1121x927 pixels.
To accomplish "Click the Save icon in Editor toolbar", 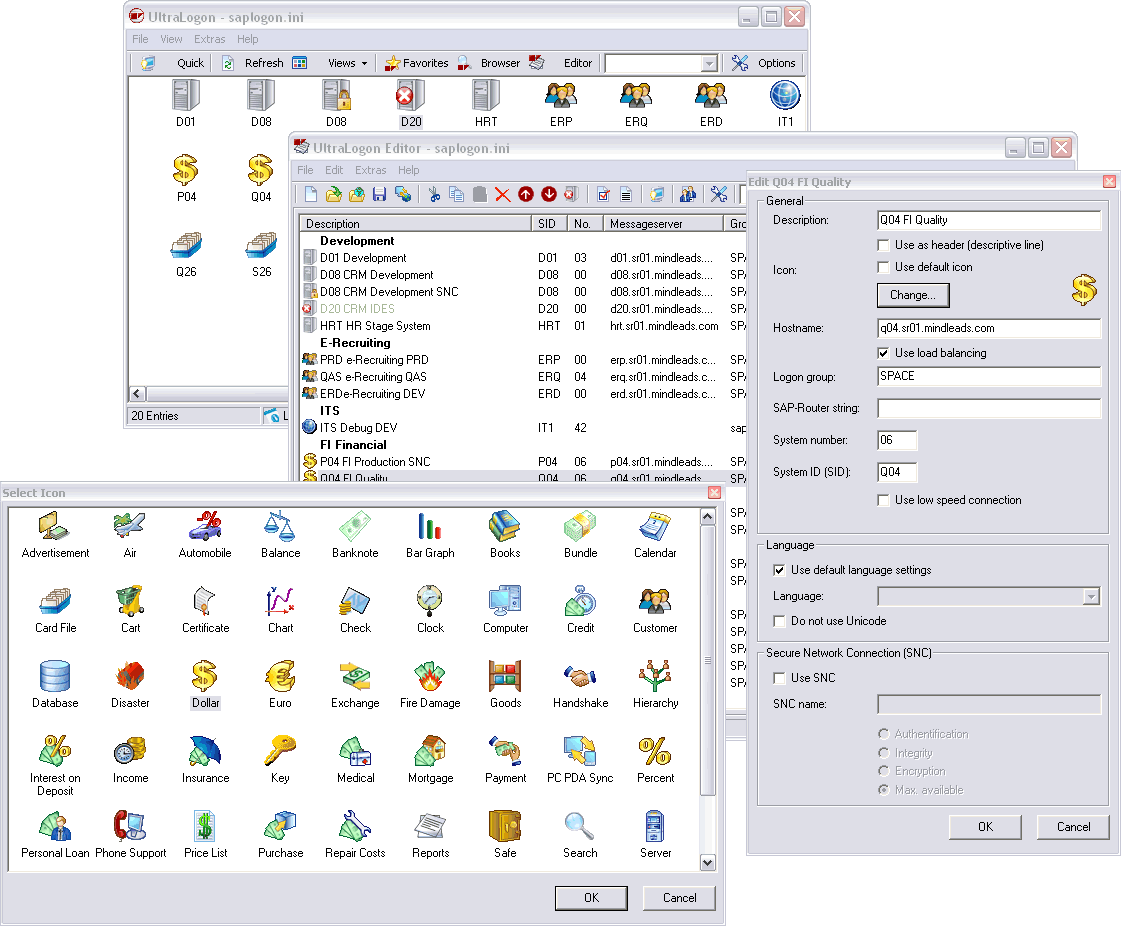I will point(380,194).
